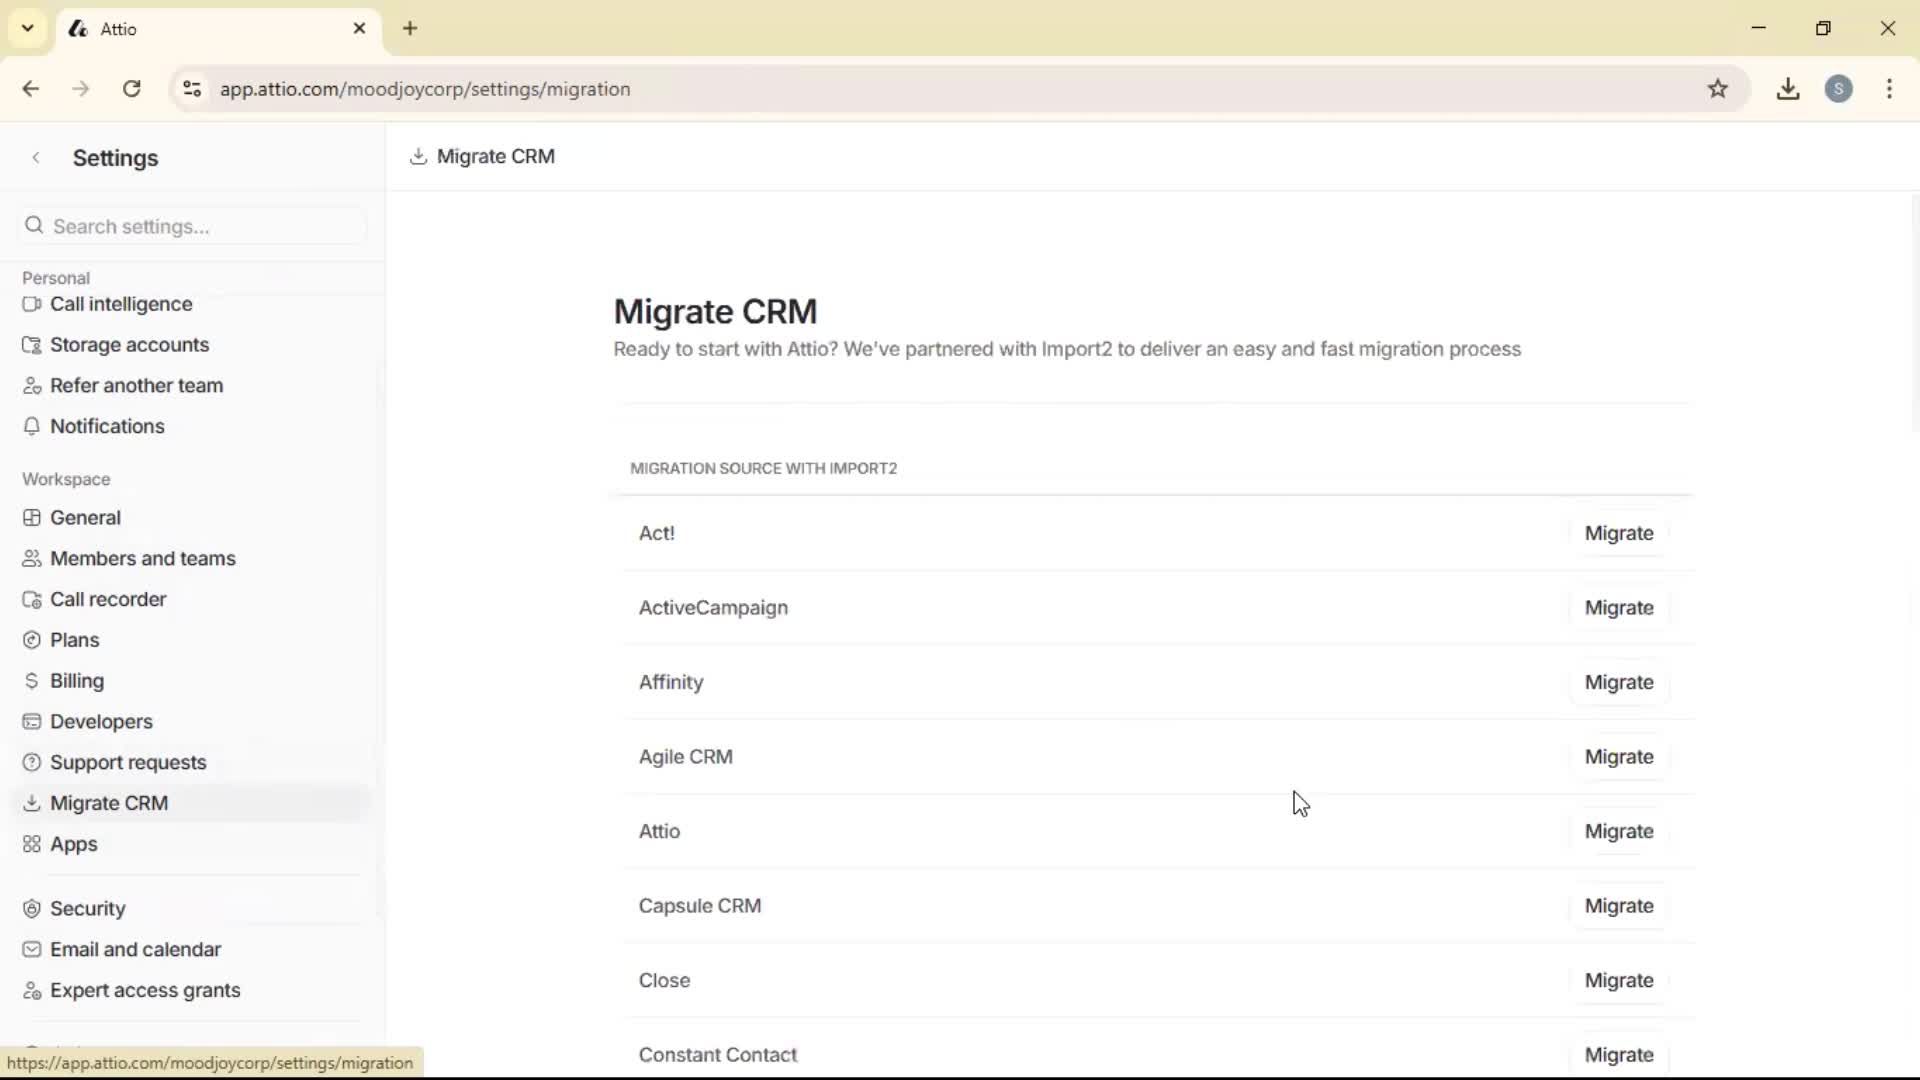Open the Security shield icon
The width and height of the screenshot is (1920, 1080).
point(33,908)
